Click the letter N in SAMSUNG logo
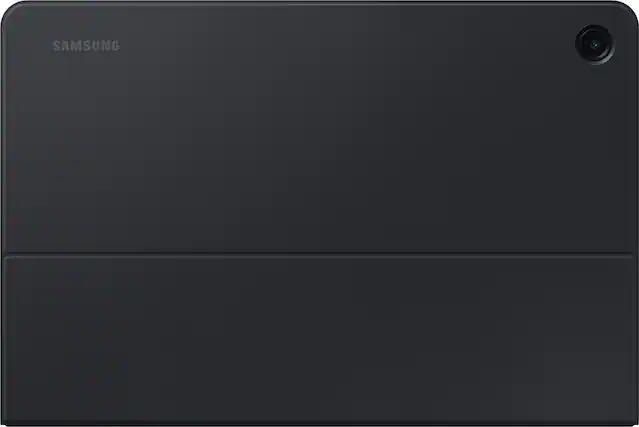 tap(105, 46)
